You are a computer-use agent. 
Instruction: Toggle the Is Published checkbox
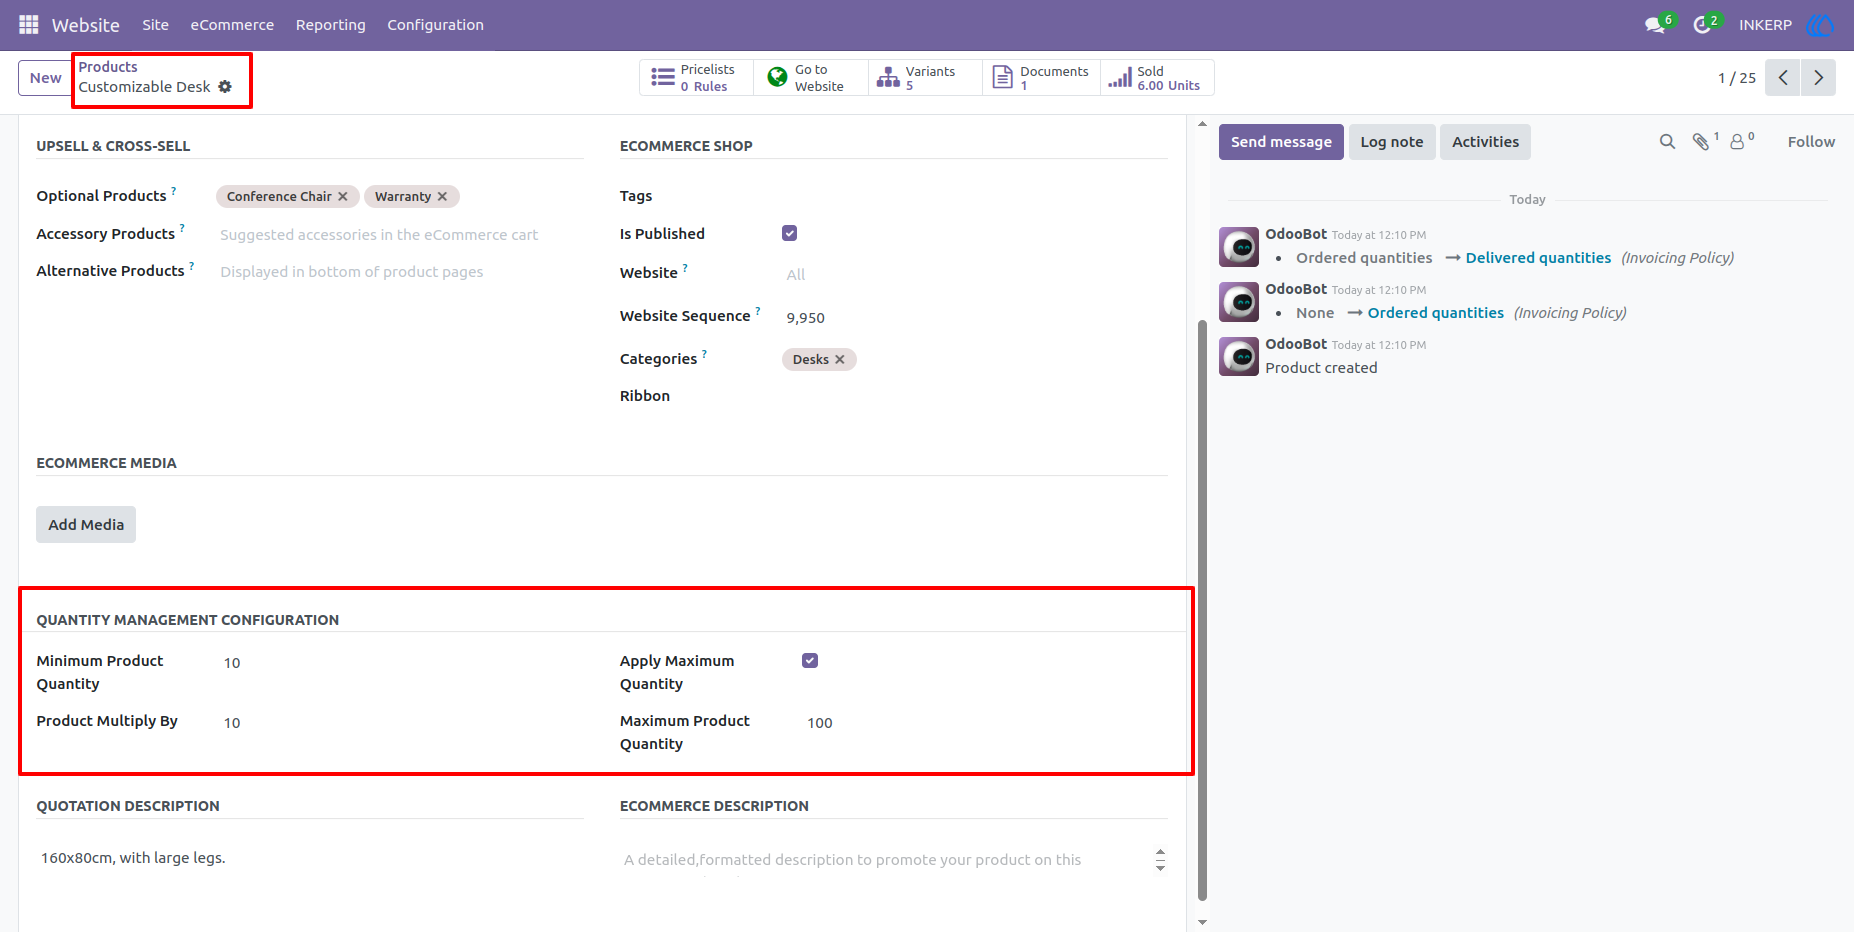coord(790,233)
